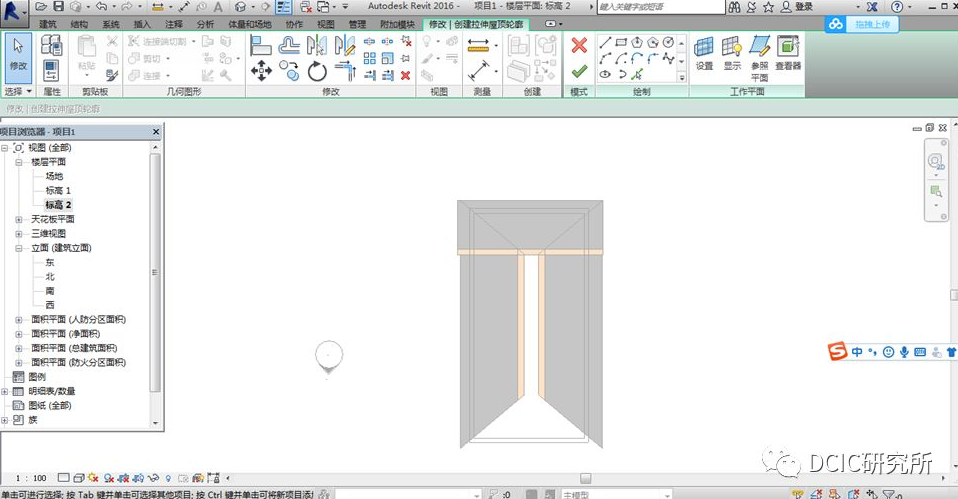Expand the 明细表/数量 tree node
Viewport: 958px width, 499px height.
point(4,392)
